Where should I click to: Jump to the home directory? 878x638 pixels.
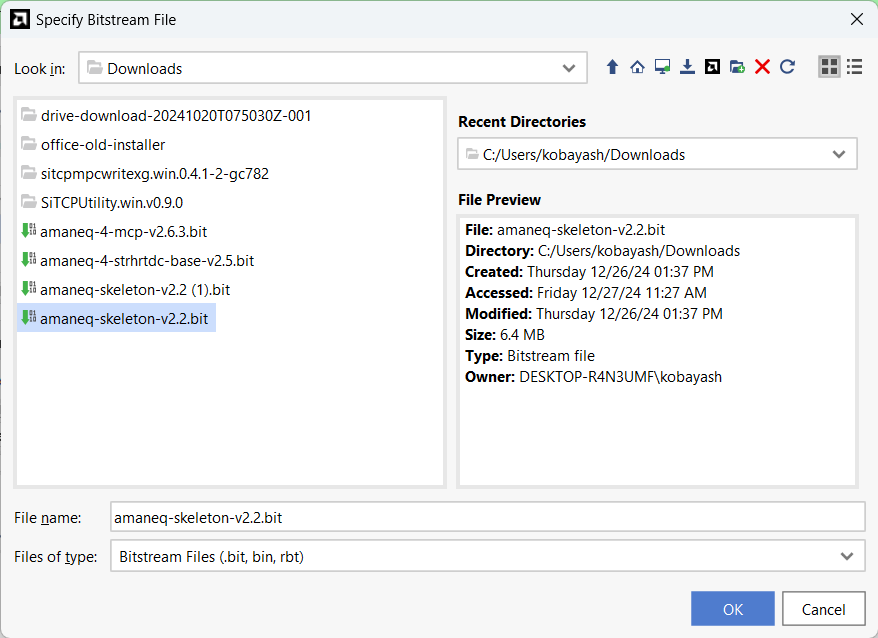tap(637, 67)
